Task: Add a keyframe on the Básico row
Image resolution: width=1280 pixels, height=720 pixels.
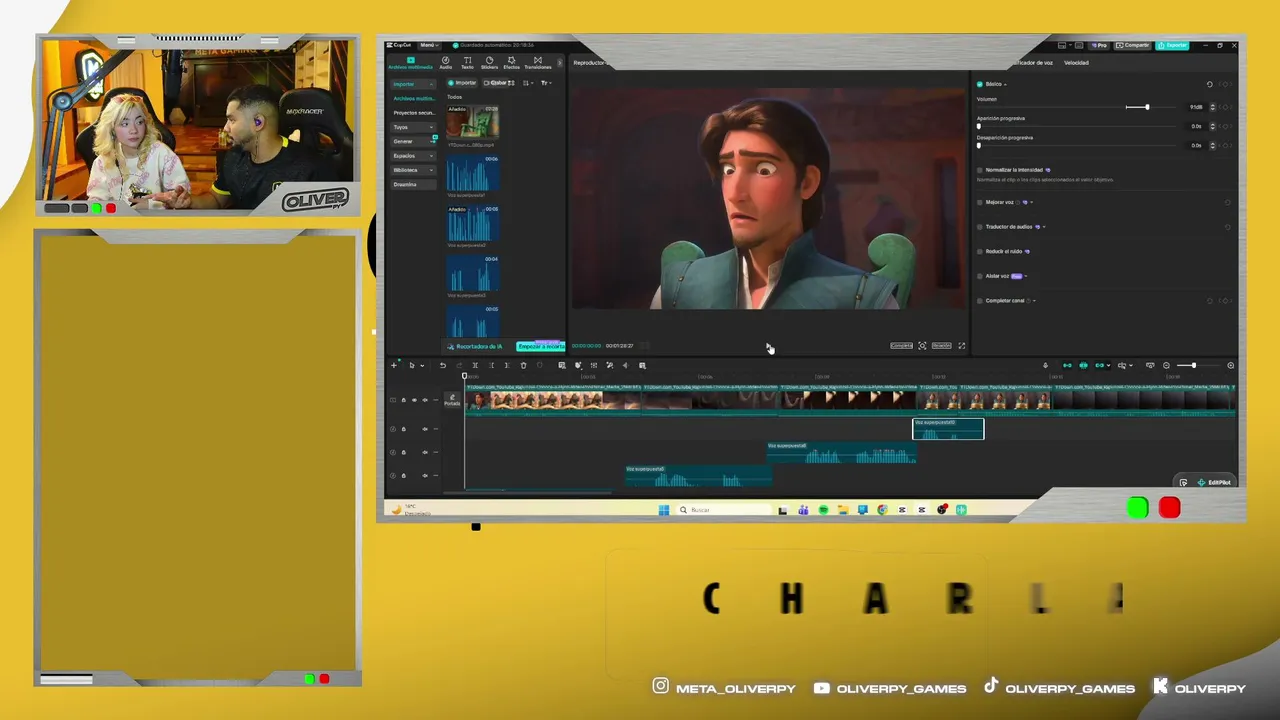Action: point(1227,84)
